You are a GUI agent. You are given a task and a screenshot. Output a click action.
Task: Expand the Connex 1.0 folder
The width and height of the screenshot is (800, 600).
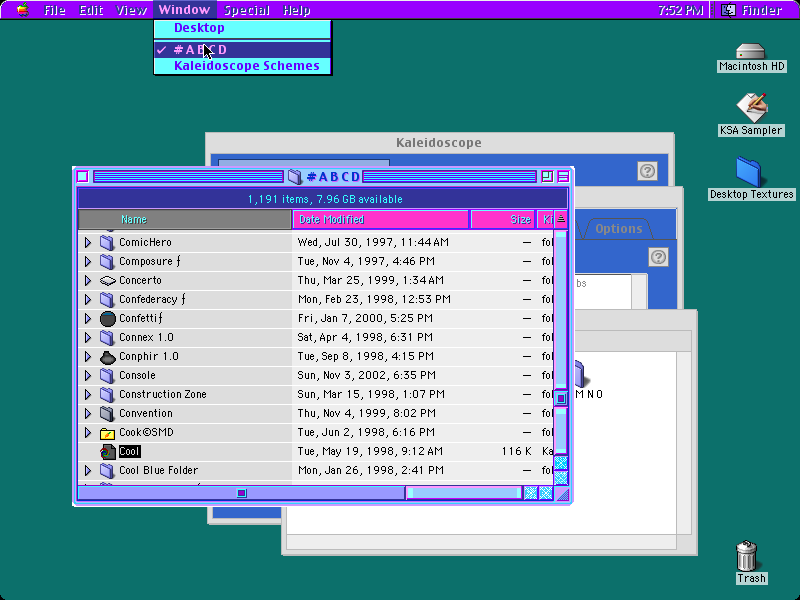click(x=88, y=337)
